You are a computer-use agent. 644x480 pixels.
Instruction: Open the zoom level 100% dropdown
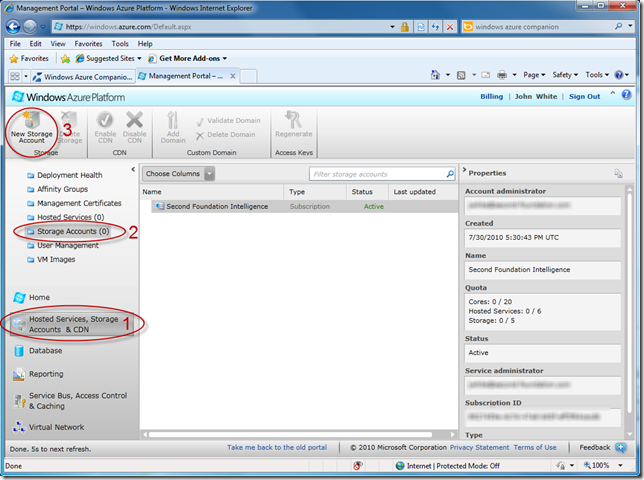(x=621, y=466)
